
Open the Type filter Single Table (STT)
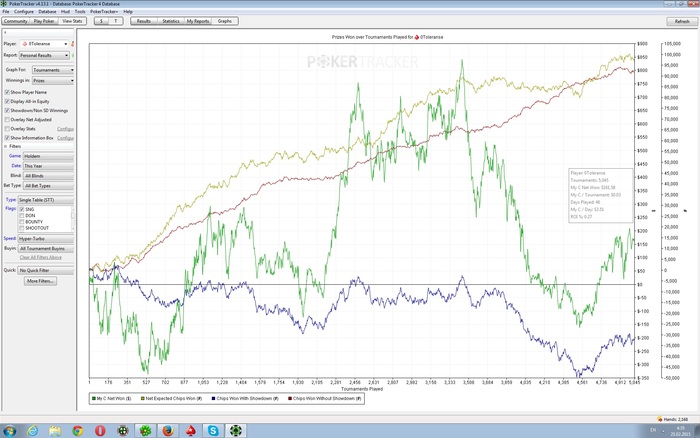coord(46,200)
